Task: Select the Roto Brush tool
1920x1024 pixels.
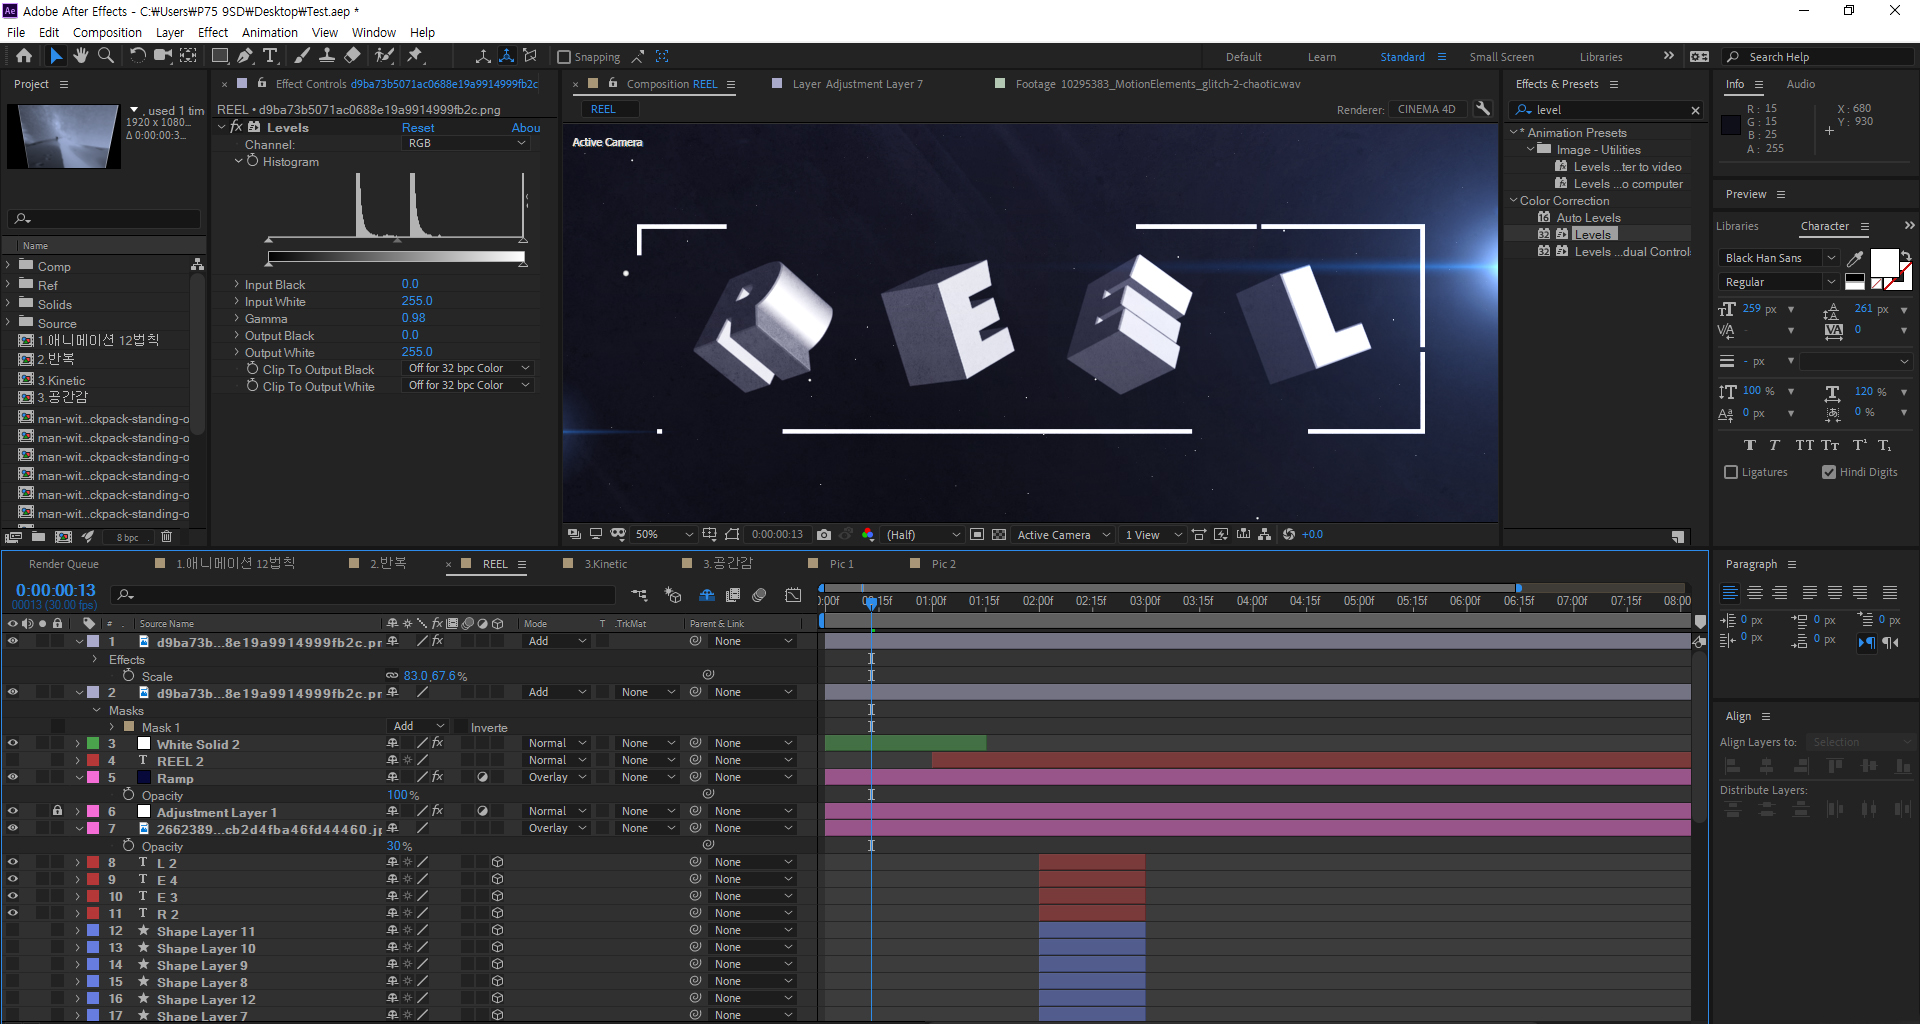Action: [384, 56]
